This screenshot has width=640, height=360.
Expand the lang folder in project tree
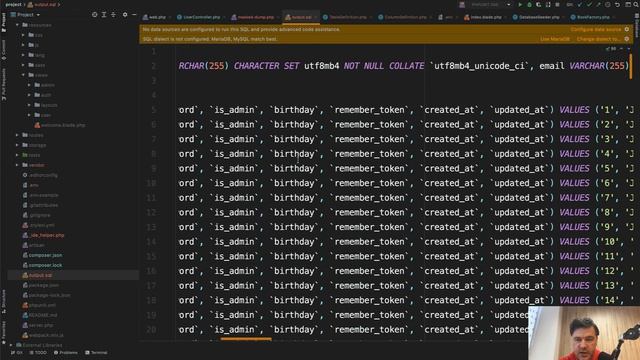(x=23, y=55)
